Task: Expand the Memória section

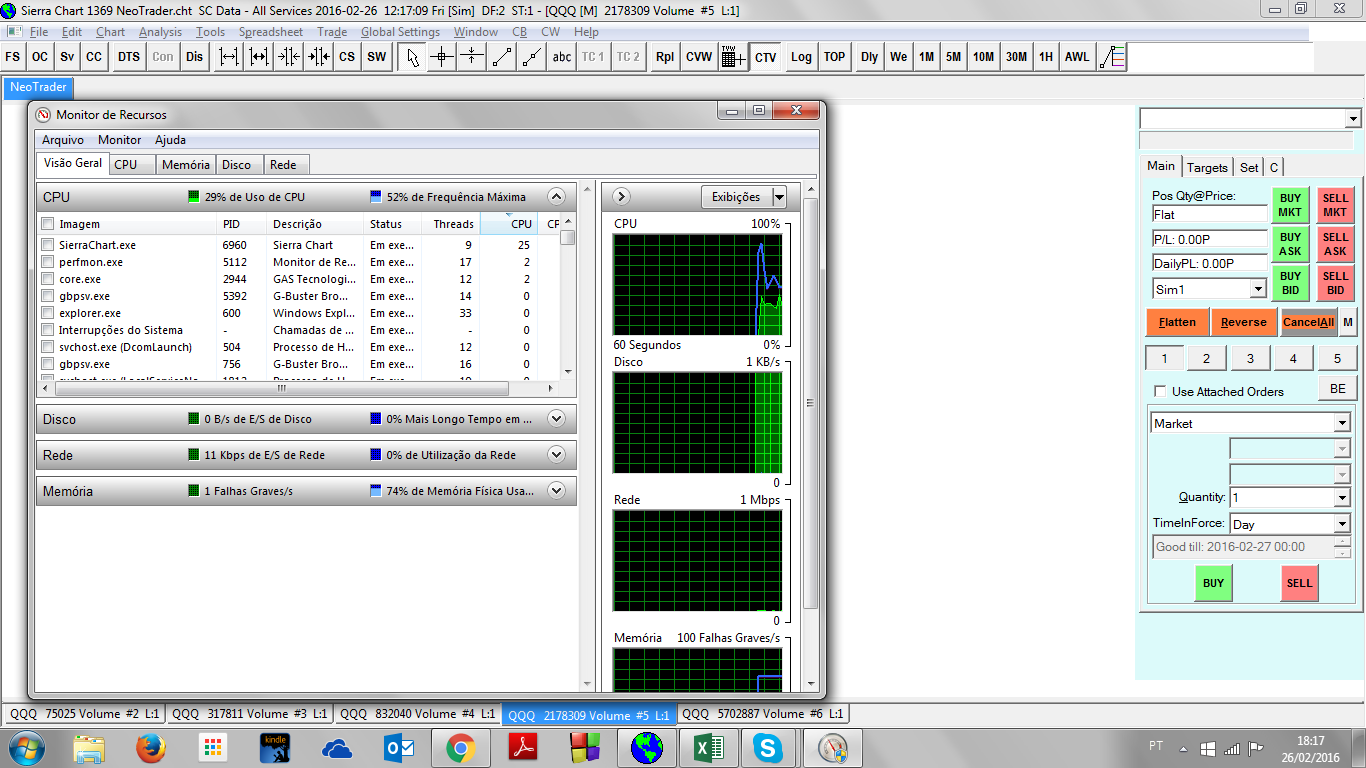Action: click(x=557, y=491)
